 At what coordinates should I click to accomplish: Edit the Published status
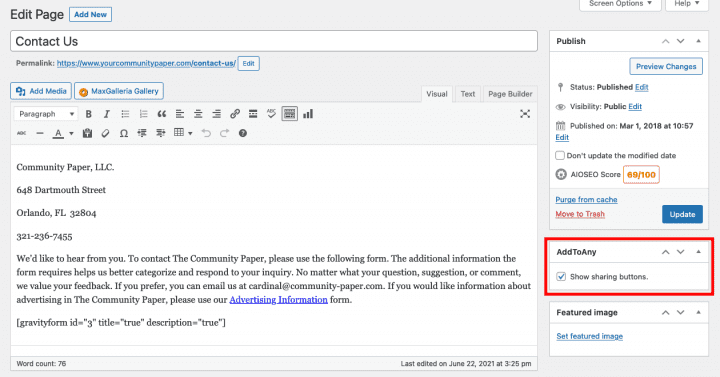tap(641, 87)
